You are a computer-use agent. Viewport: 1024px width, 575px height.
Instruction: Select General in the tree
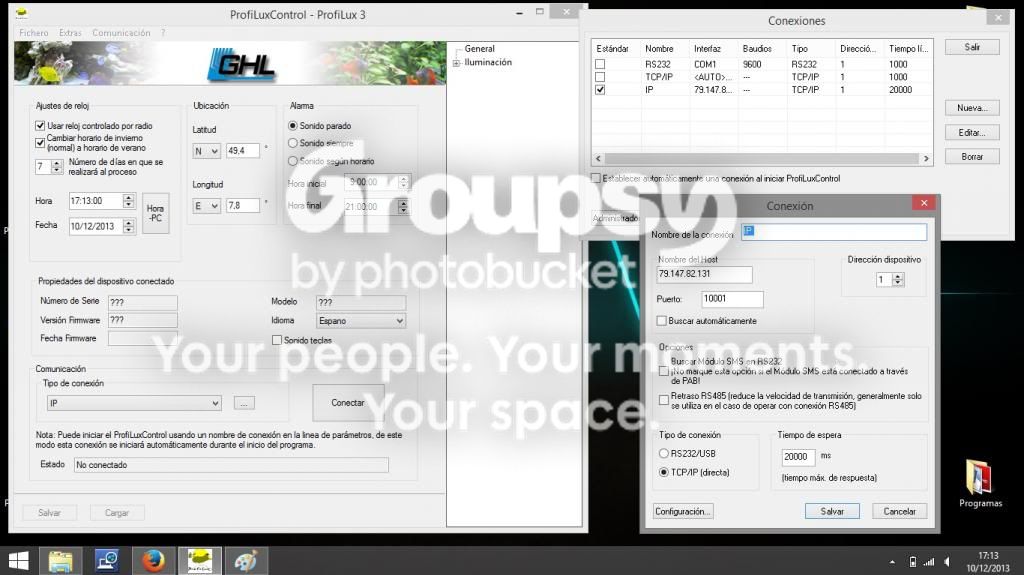479,49
